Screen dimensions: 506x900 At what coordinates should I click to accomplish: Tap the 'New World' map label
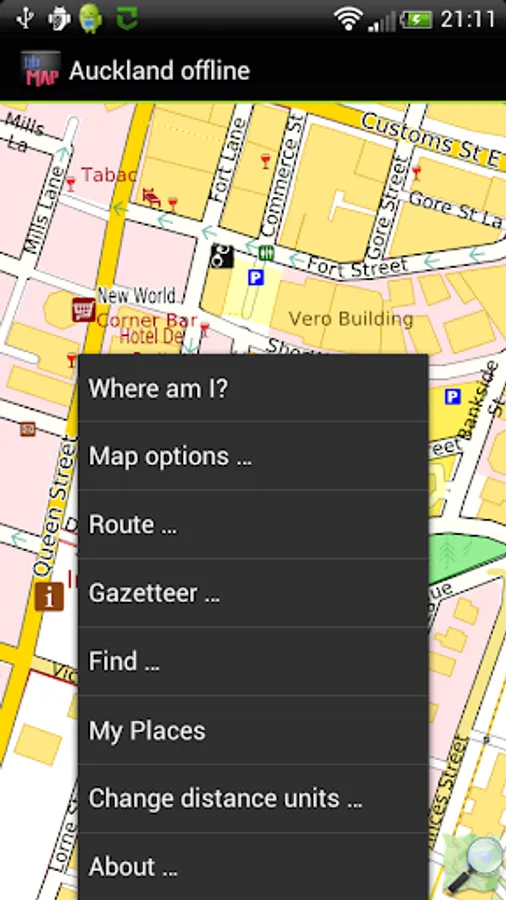137,296
